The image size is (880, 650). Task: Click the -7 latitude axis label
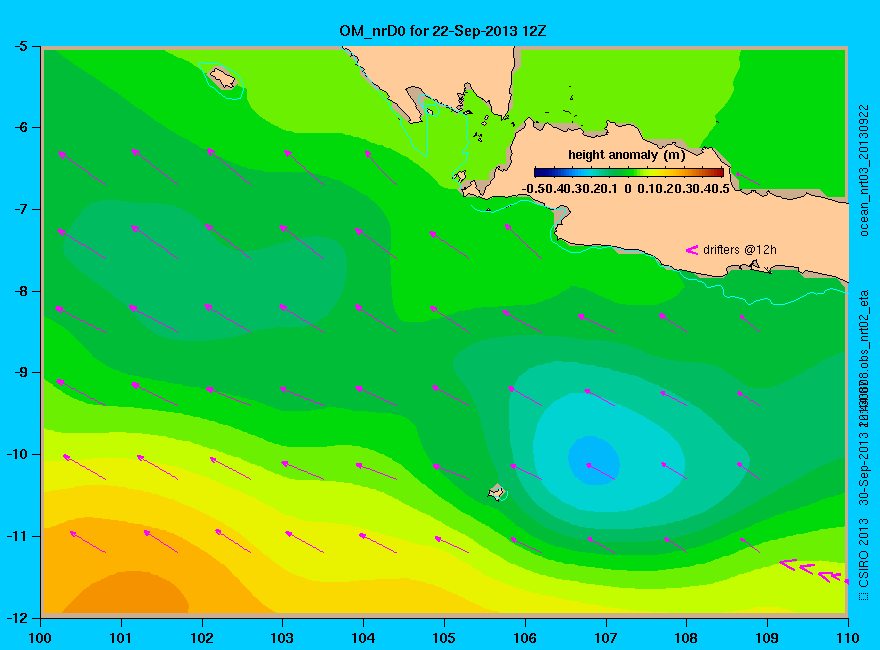click(x=20, y=209)
